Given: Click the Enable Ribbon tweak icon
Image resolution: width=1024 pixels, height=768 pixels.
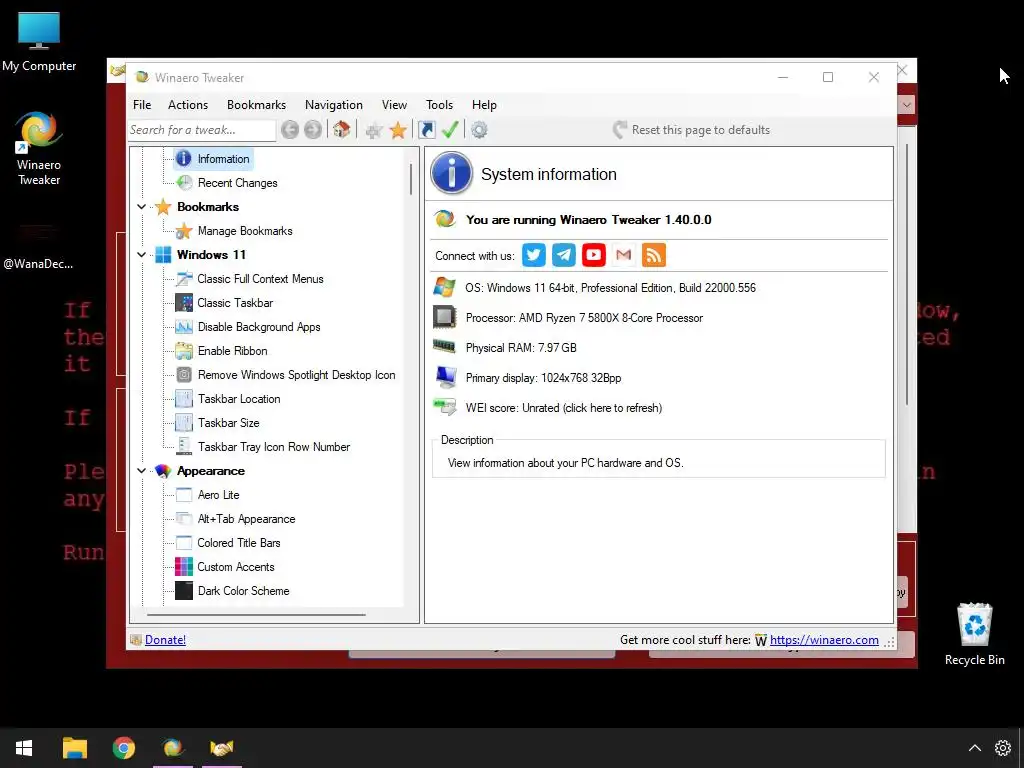Looking at the screenshot, I should pos(184,351).
